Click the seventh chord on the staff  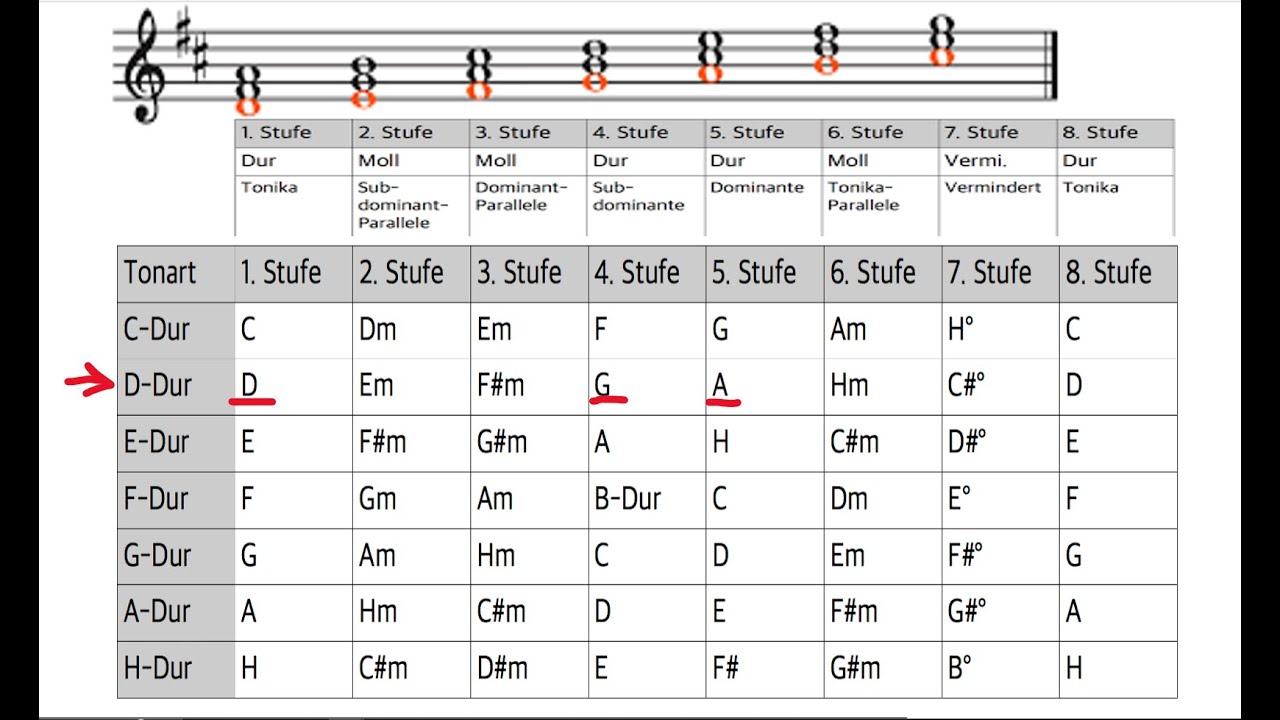coord(942,42)
